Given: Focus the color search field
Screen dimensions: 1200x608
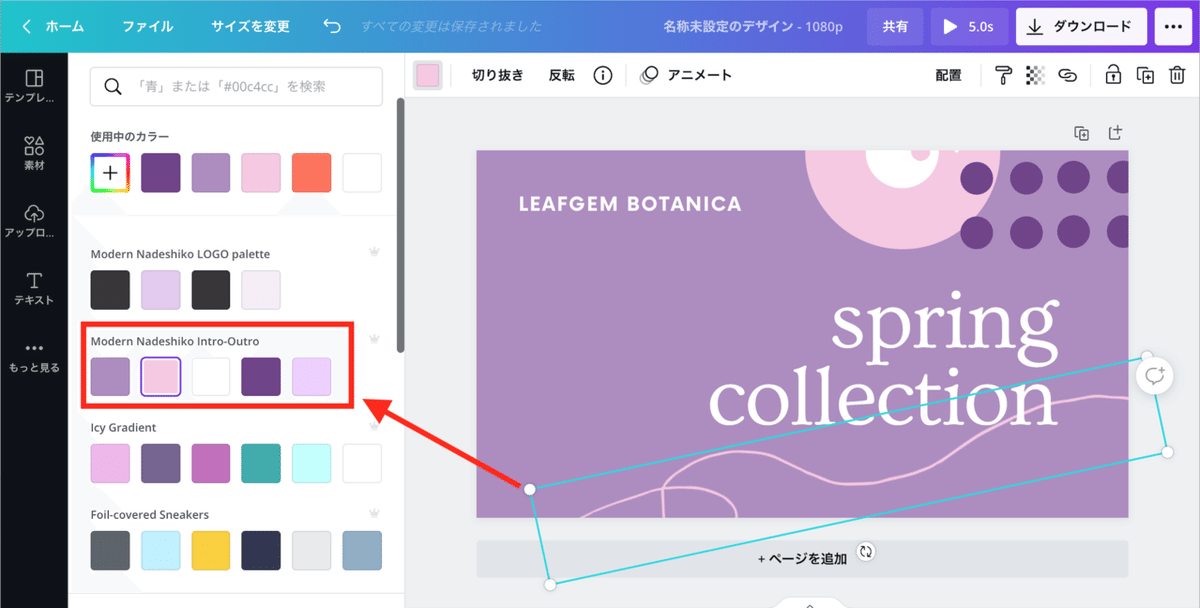Looking at the screenshot, I should coord(236,86).
